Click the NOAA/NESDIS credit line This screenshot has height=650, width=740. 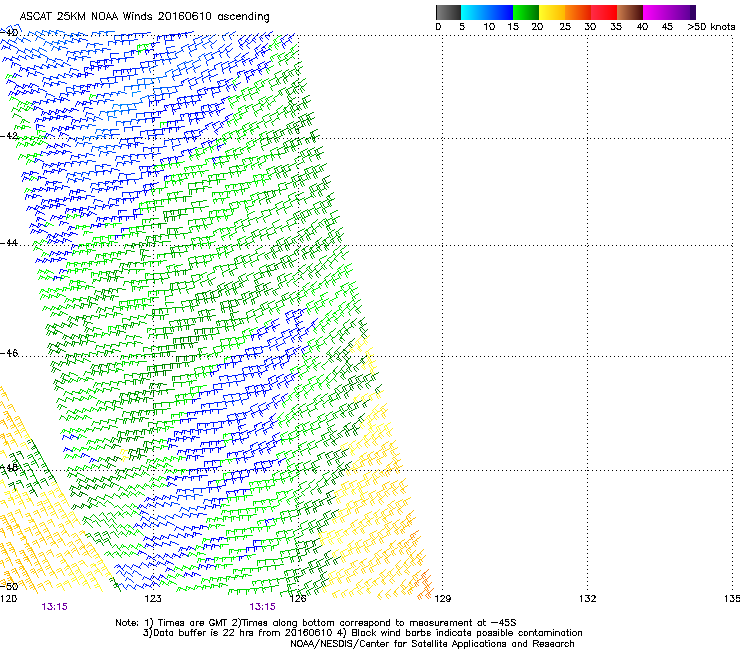[x=432, y=644]
